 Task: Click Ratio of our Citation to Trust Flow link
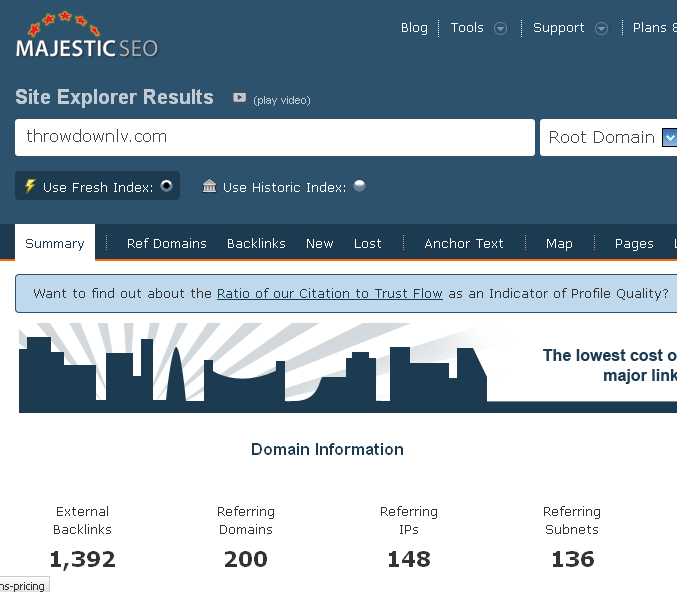click(x=330, y=294)
